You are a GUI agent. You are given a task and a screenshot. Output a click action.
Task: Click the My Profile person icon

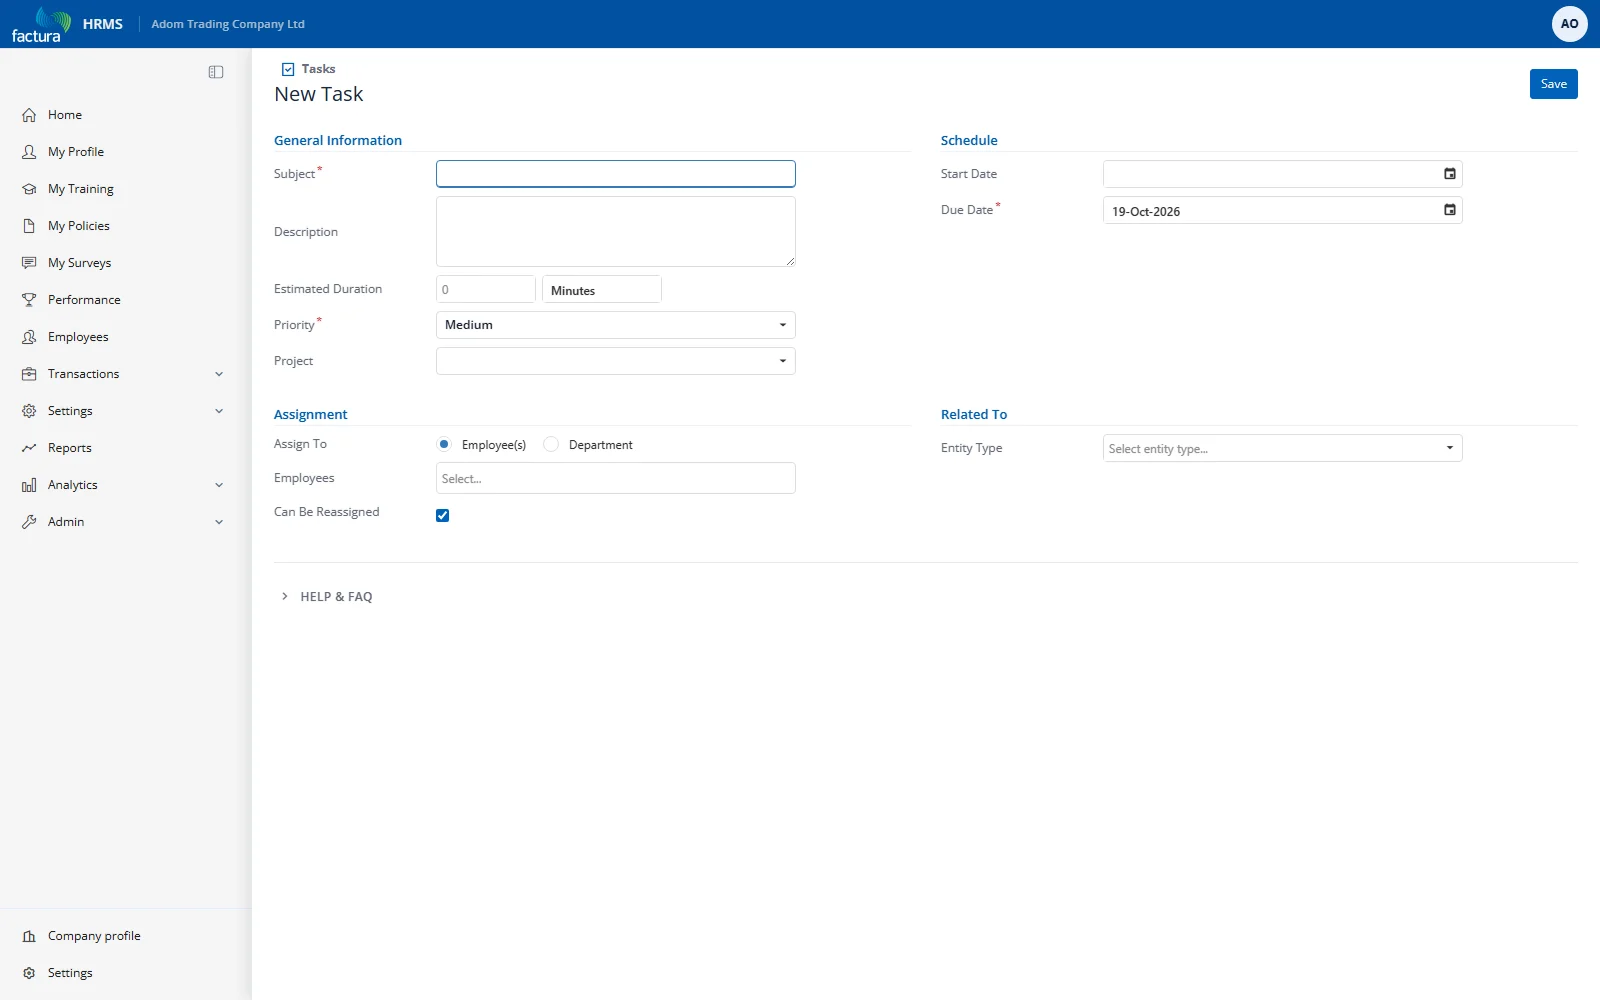(x=29, y=152)
